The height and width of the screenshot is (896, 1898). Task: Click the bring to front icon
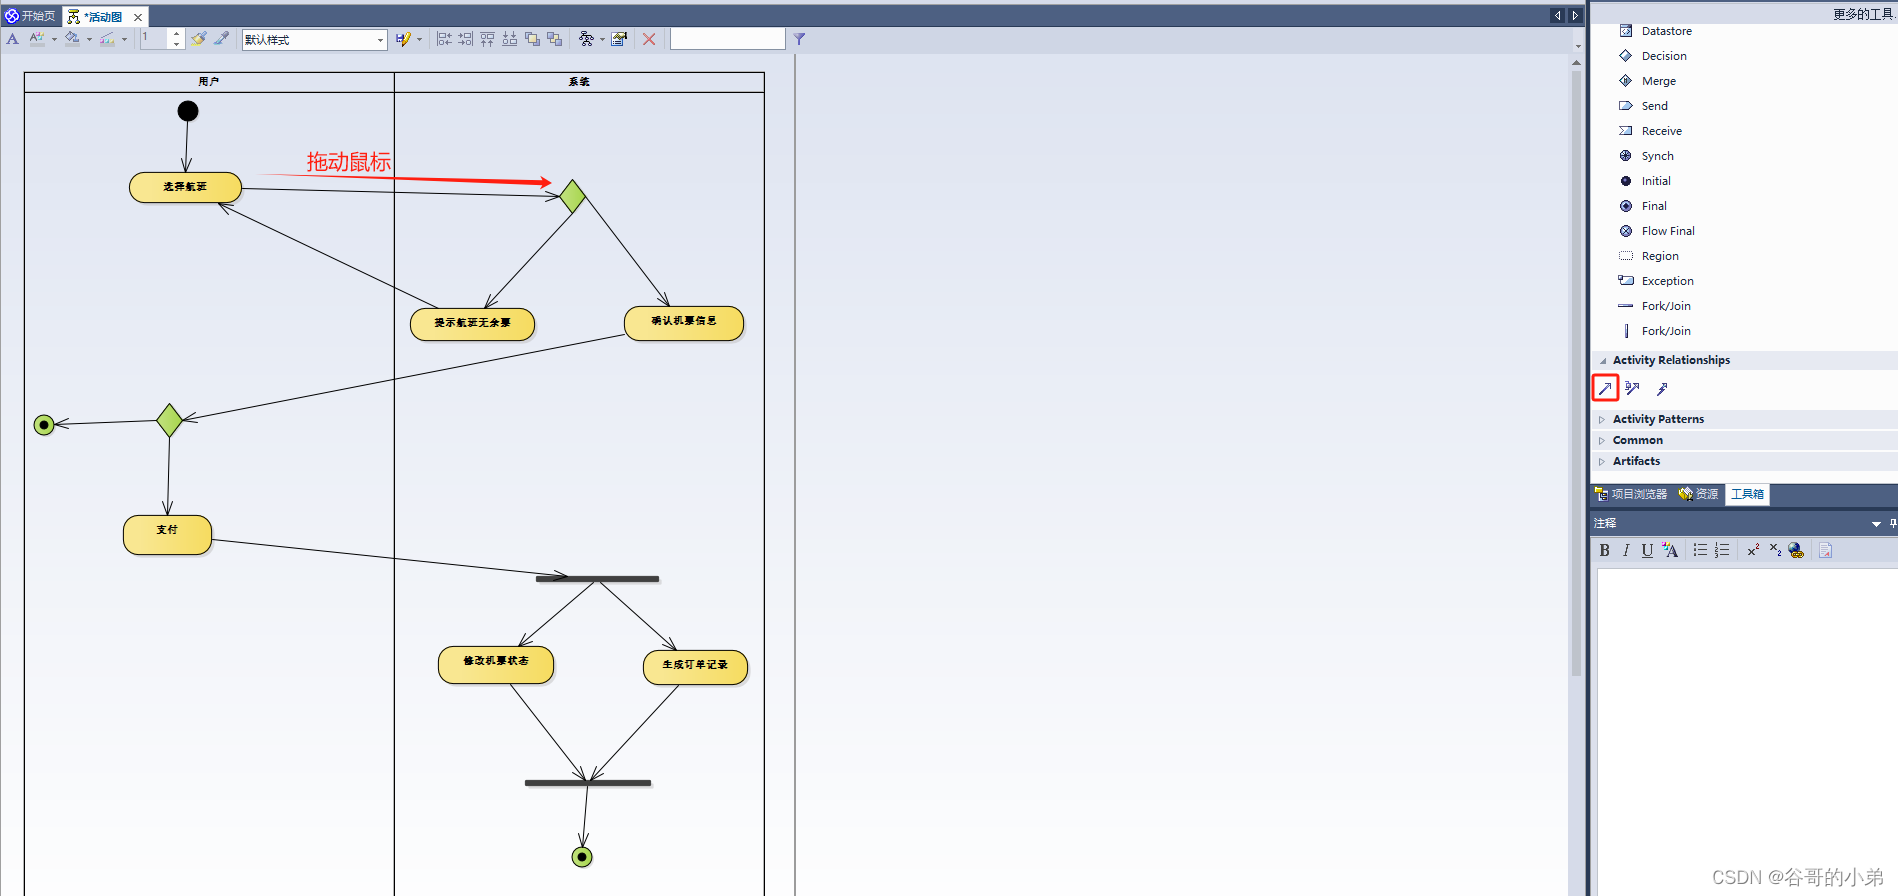tap(533, 39)
